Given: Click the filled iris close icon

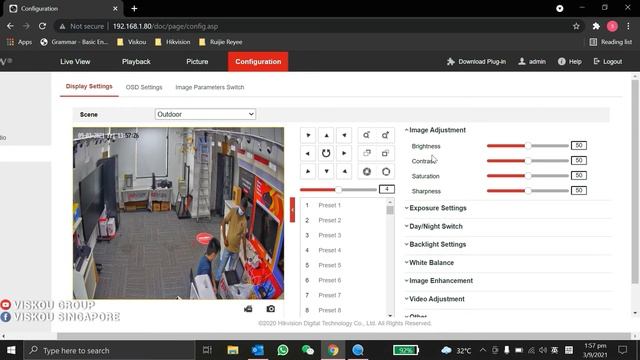Looking at the screenshot, I should (367, 171).
